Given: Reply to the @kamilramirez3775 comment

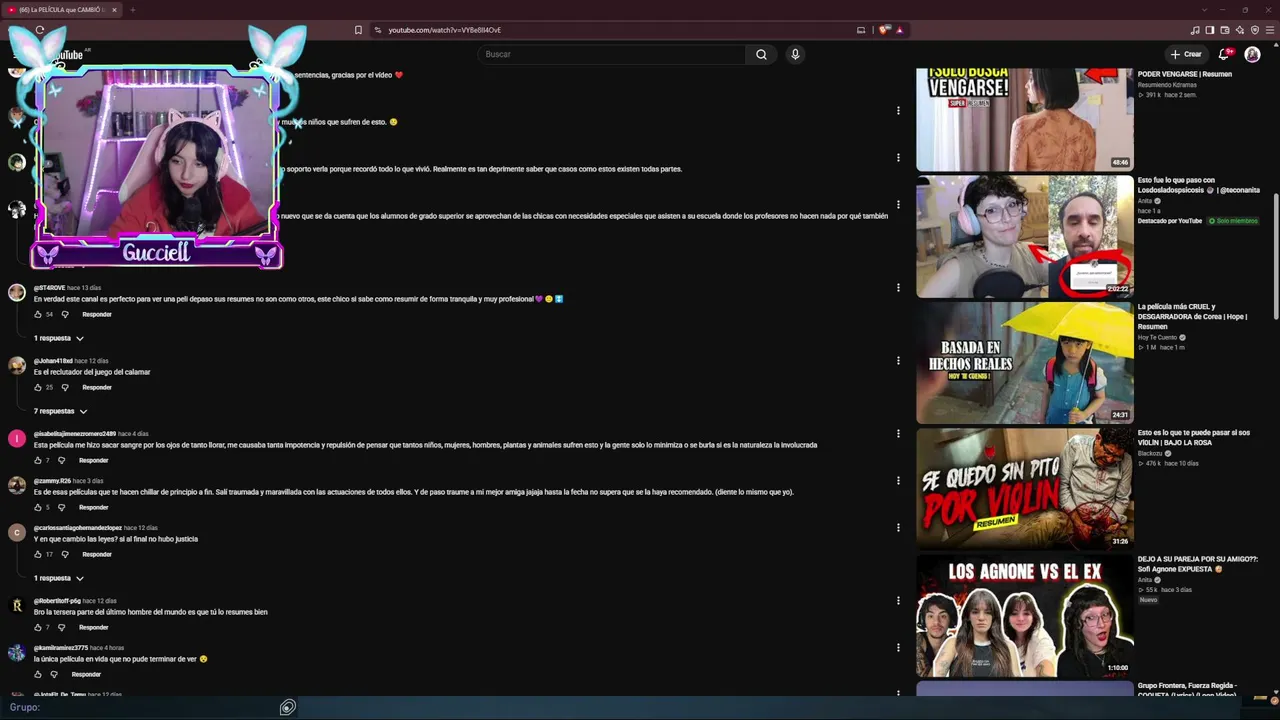Looking at the screenshot, I should [x=86, y=674].
